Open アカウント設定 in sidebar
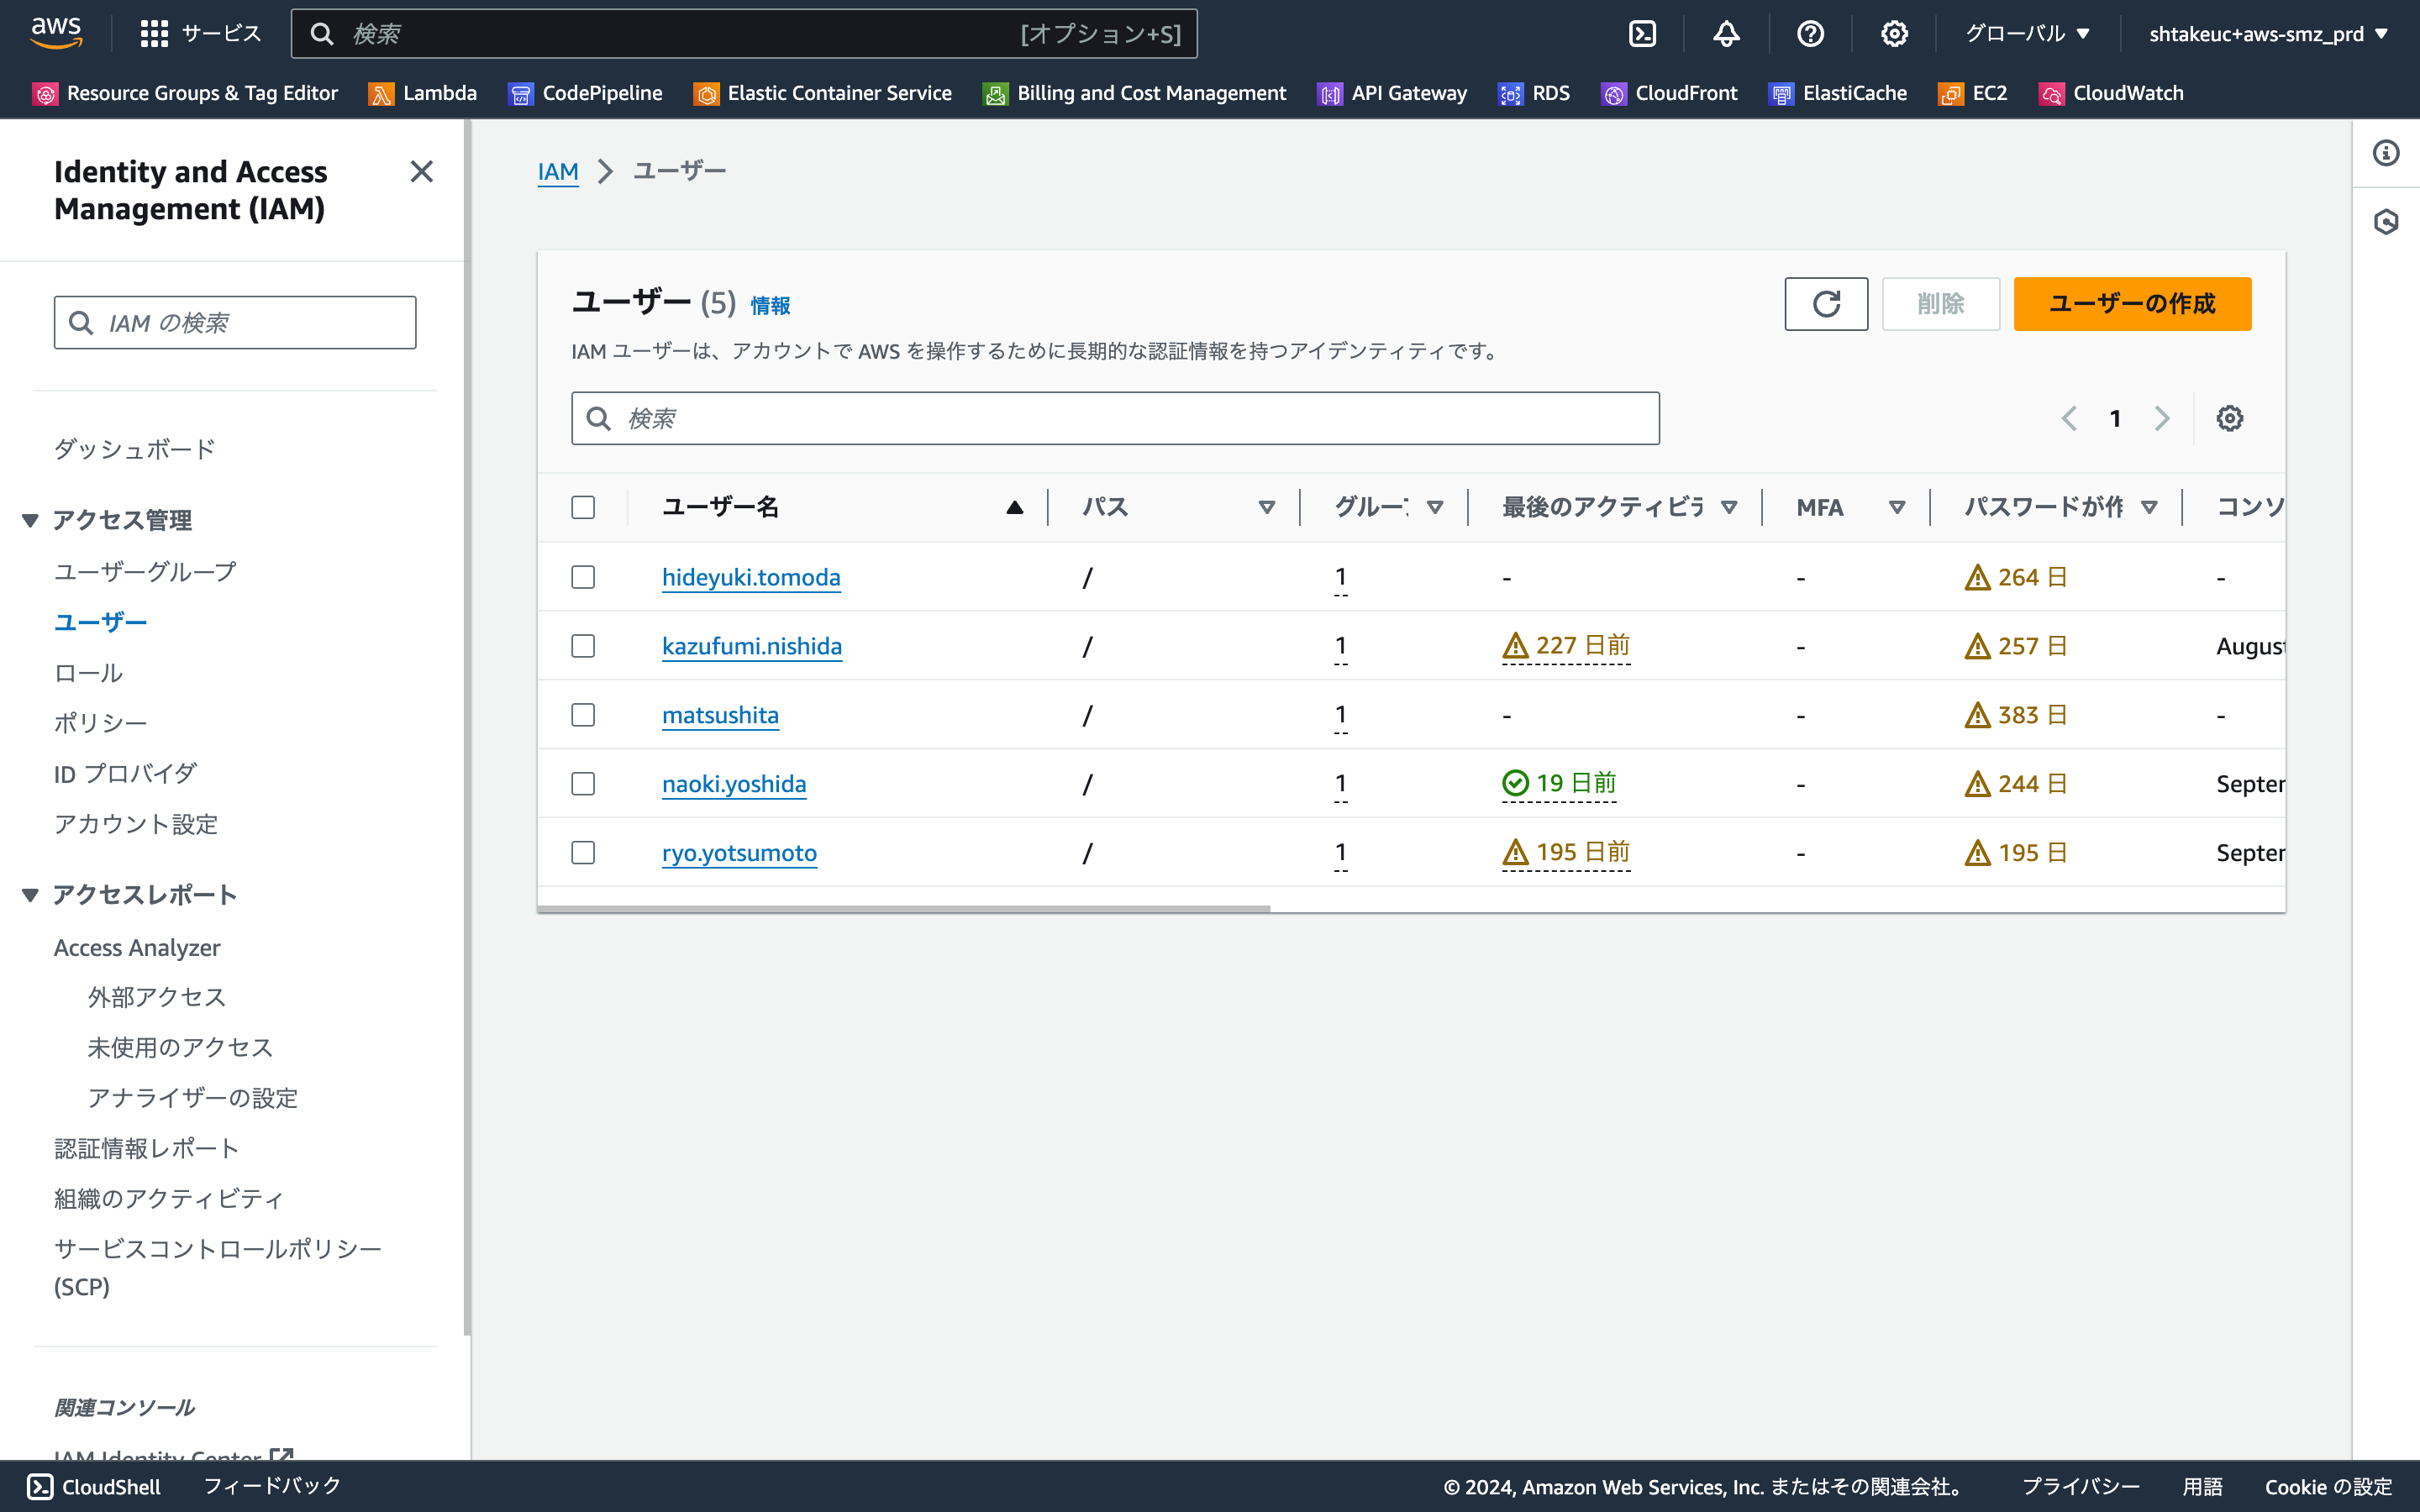2420x1512 pixels. pyautogui.click(x=136, y=824)
